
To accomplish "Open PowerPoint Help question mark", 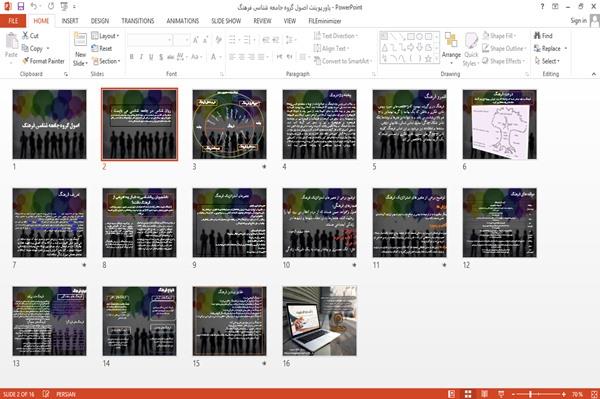I will coord(542,7).
